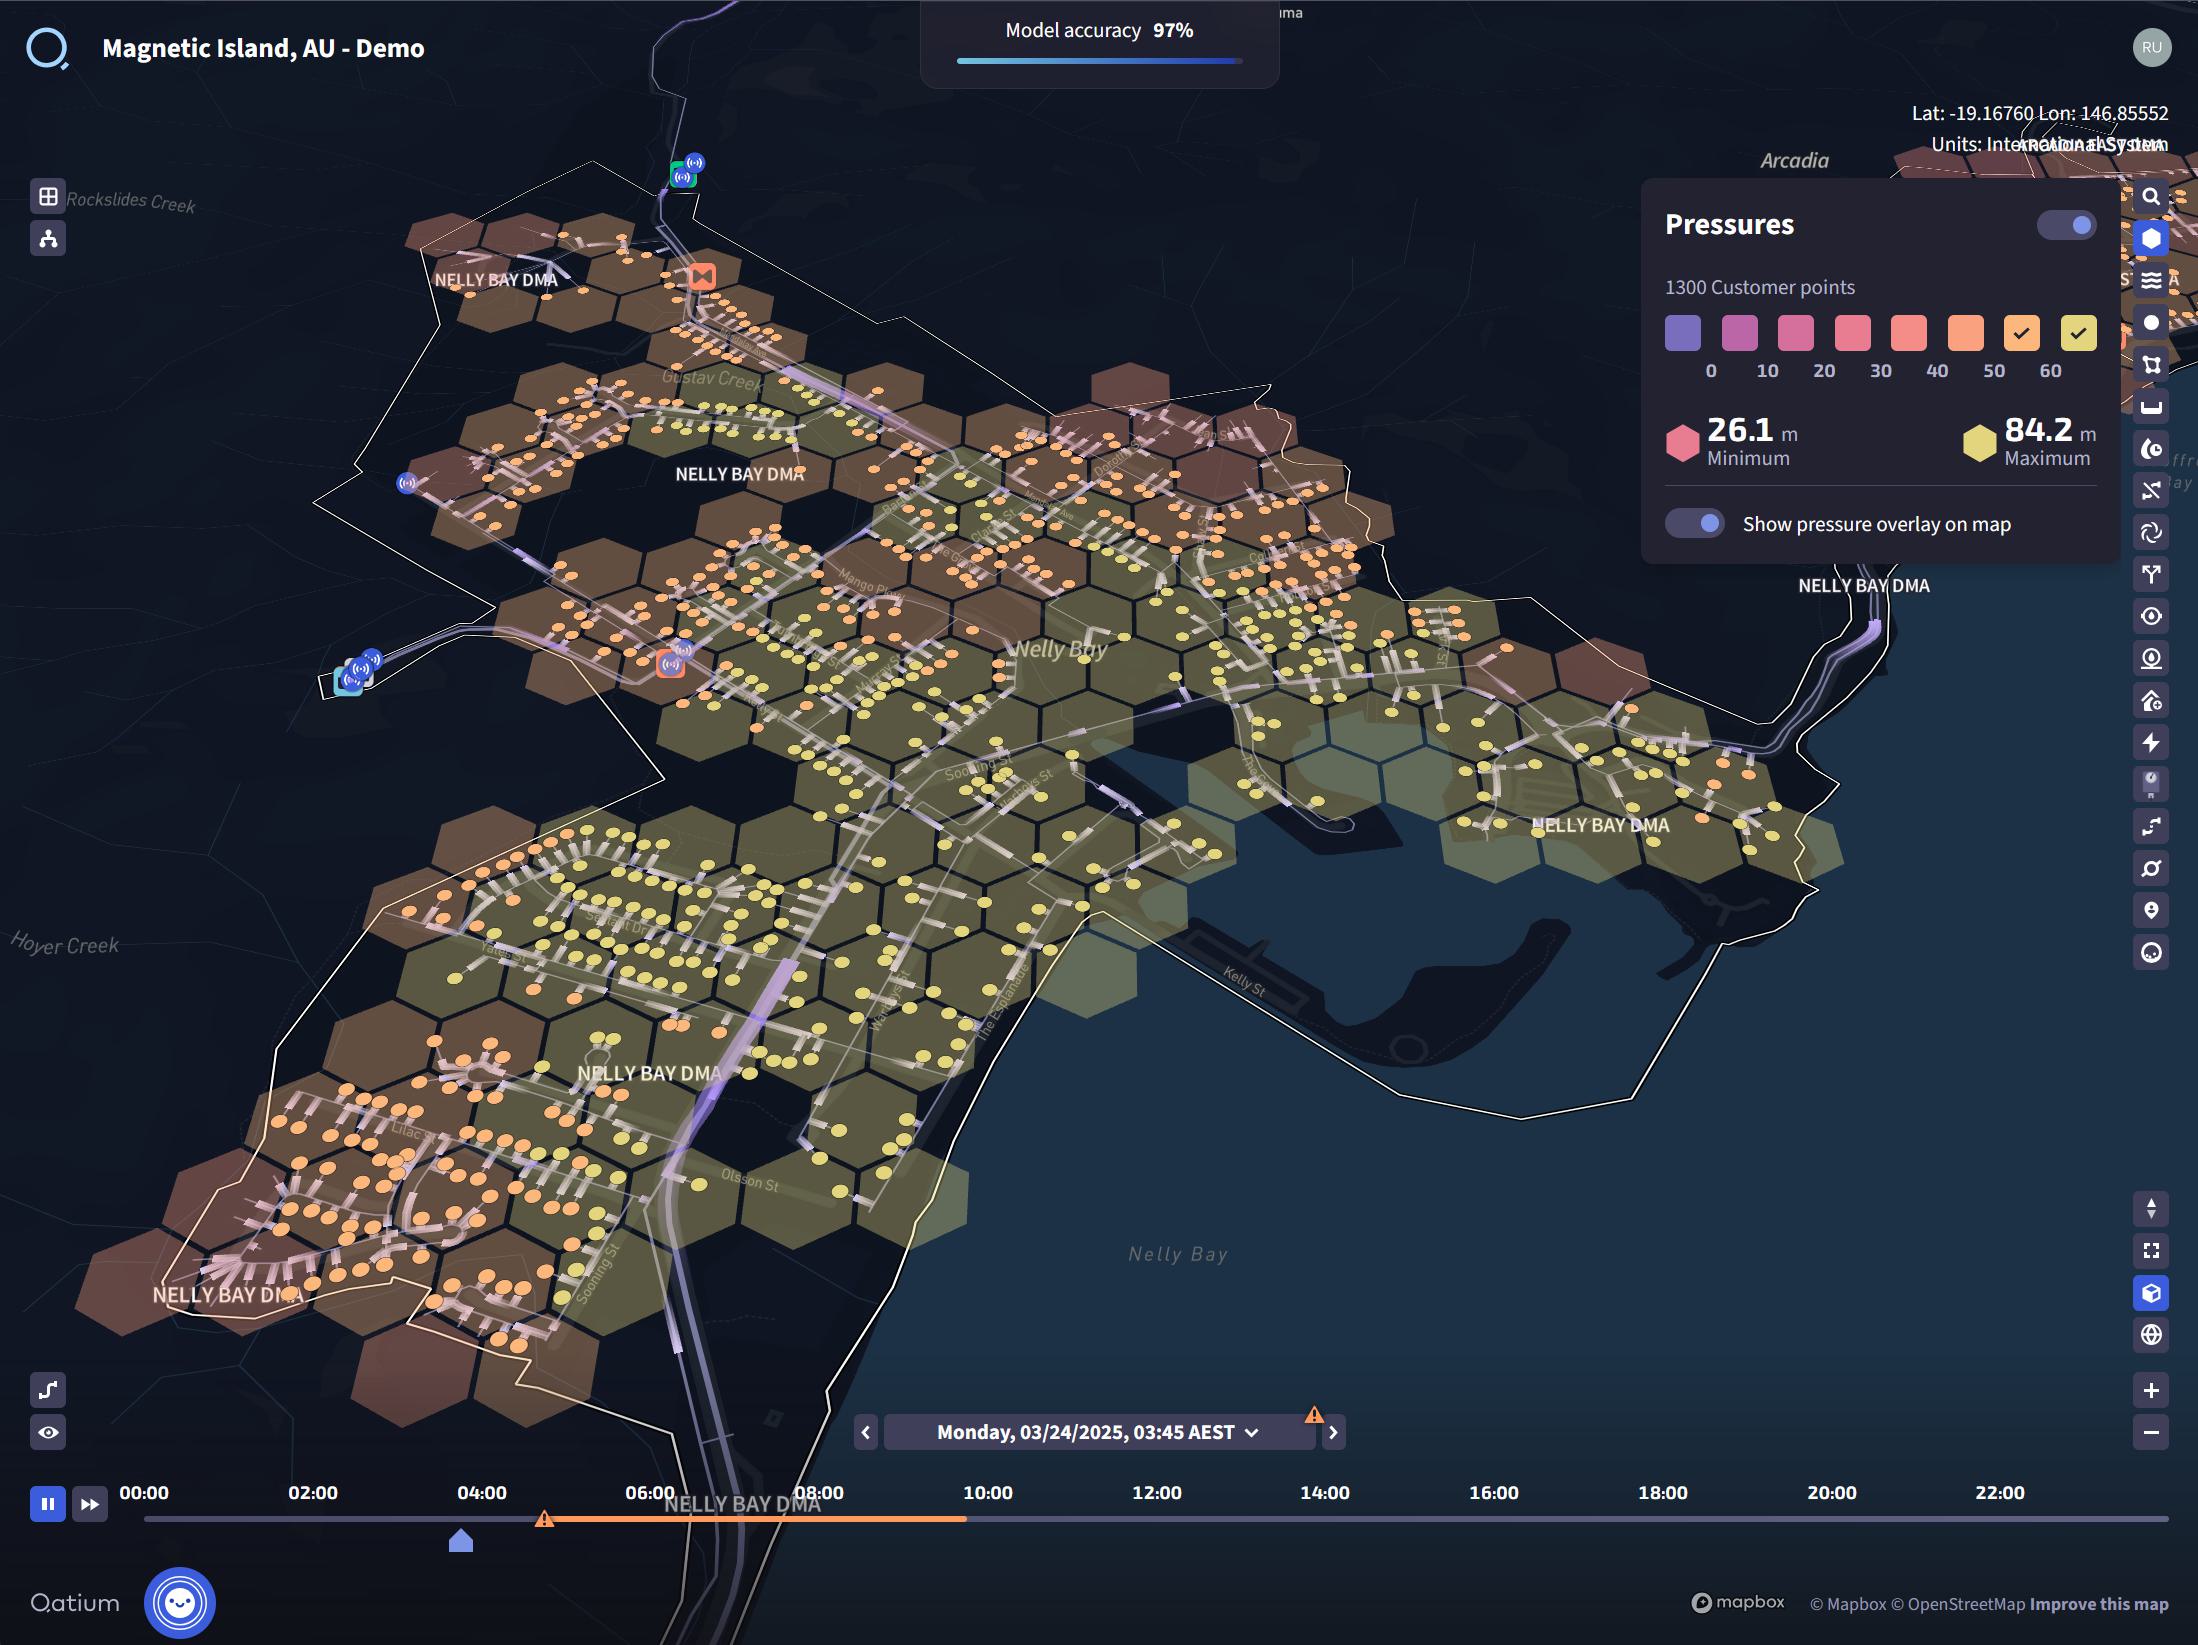Activate the polygon selection tool

point(2150,364)
